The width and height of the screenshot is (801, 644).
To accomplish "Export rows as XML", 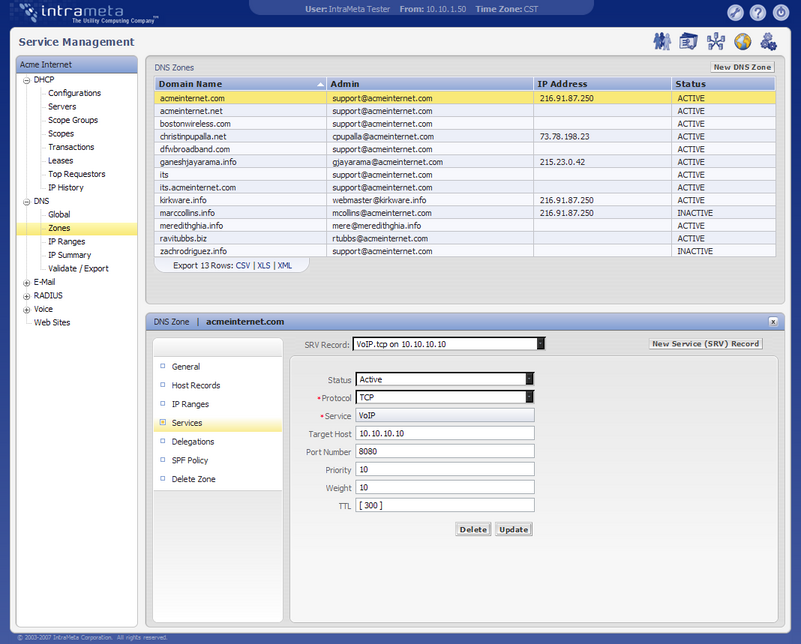I will coord(285,266).
